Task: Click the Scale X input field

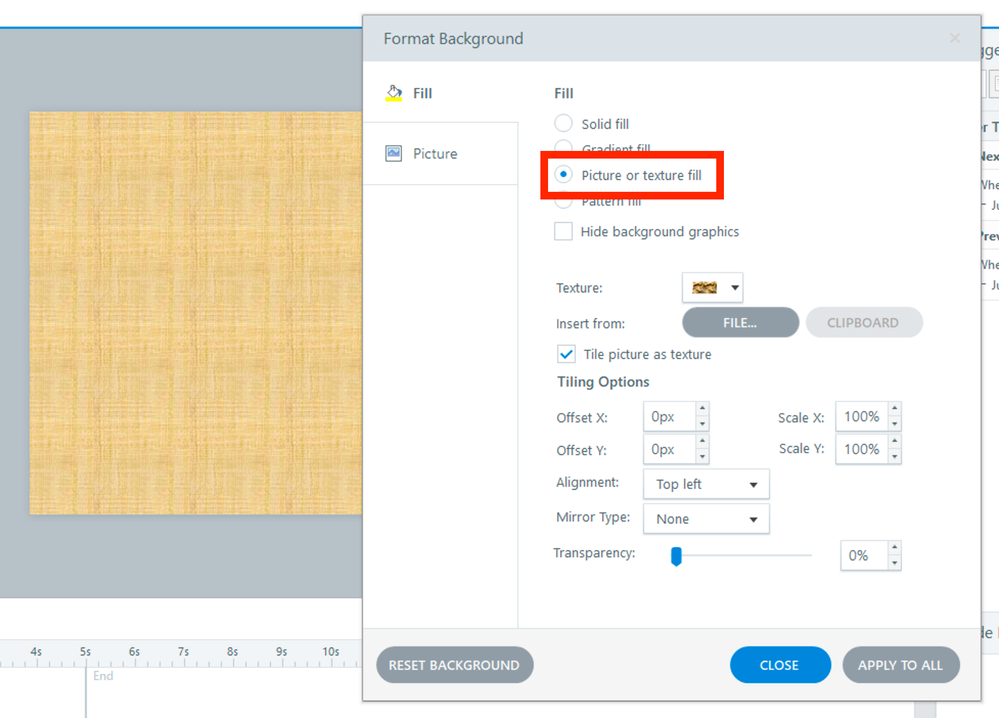Action: (x=862, y=417)
